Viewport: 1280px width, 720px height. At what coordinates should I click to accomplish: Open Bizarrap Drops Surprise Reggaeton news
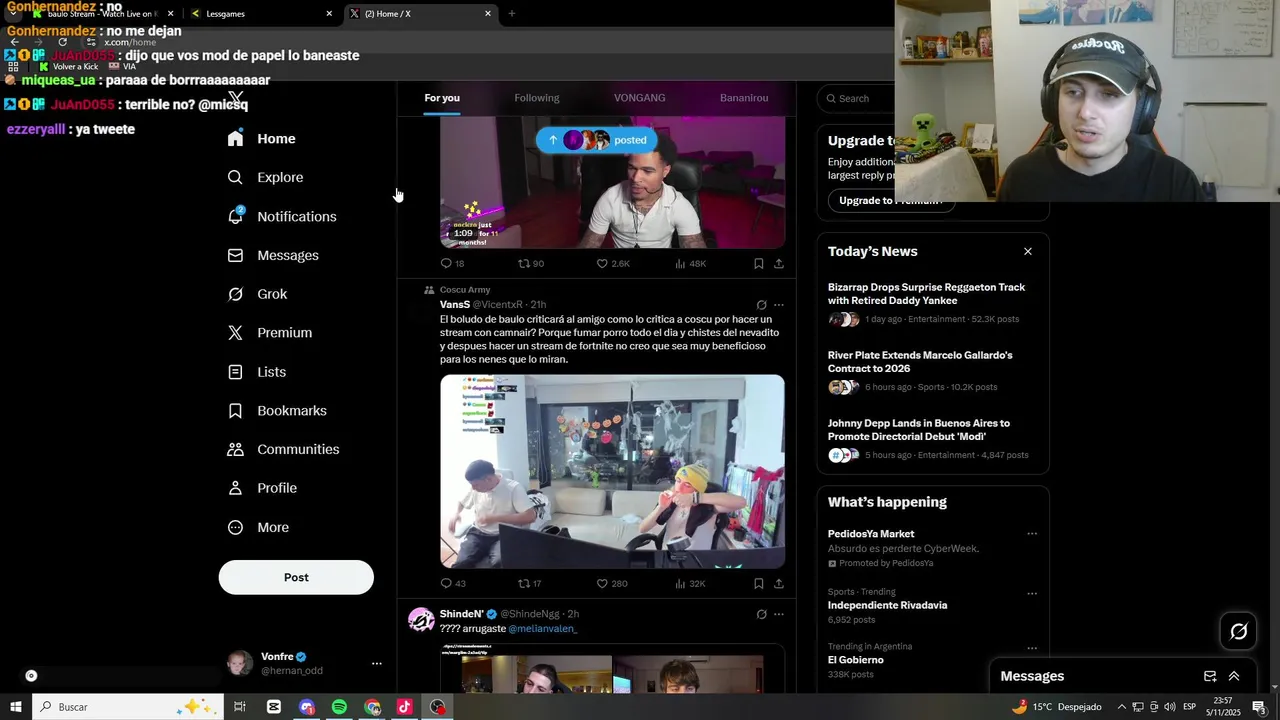tap(926, 294)
